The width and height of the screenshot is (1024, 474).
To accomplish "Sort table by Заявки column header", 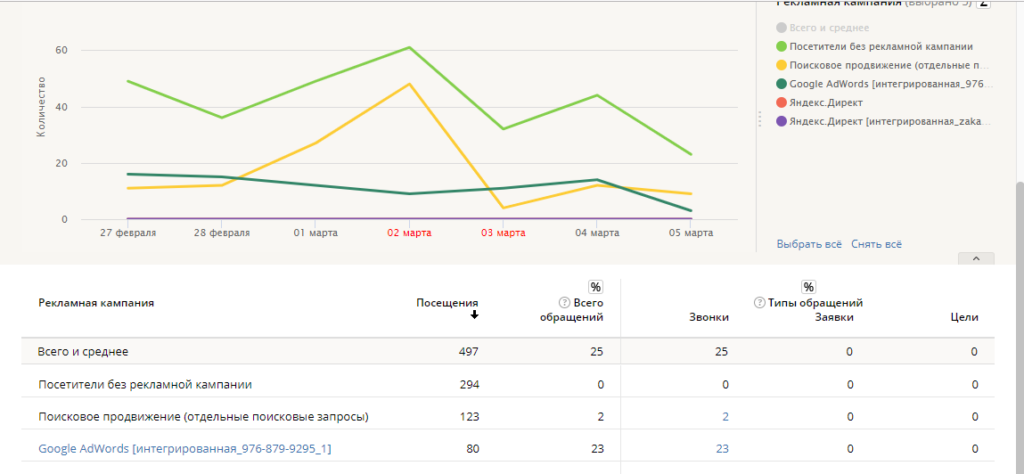I will [x=834, y=318].
